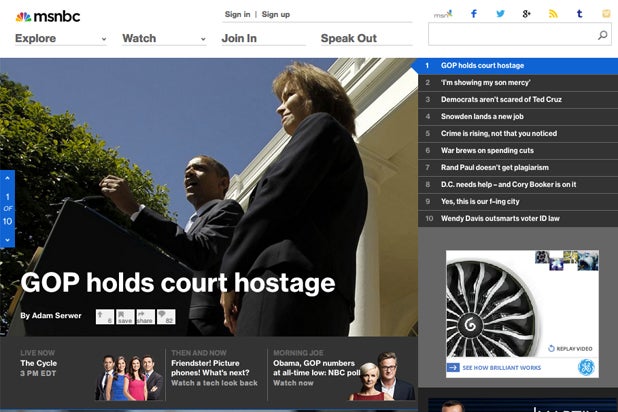Open the Twitter icon in header
The image size is (618, 412).
click(500, 14)
